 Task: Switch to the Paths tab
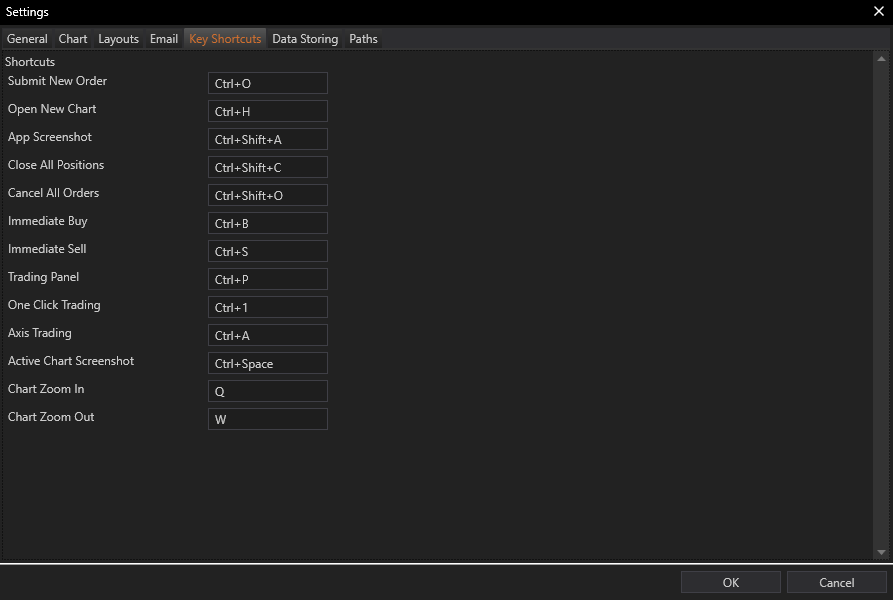(x=363, y=39)
